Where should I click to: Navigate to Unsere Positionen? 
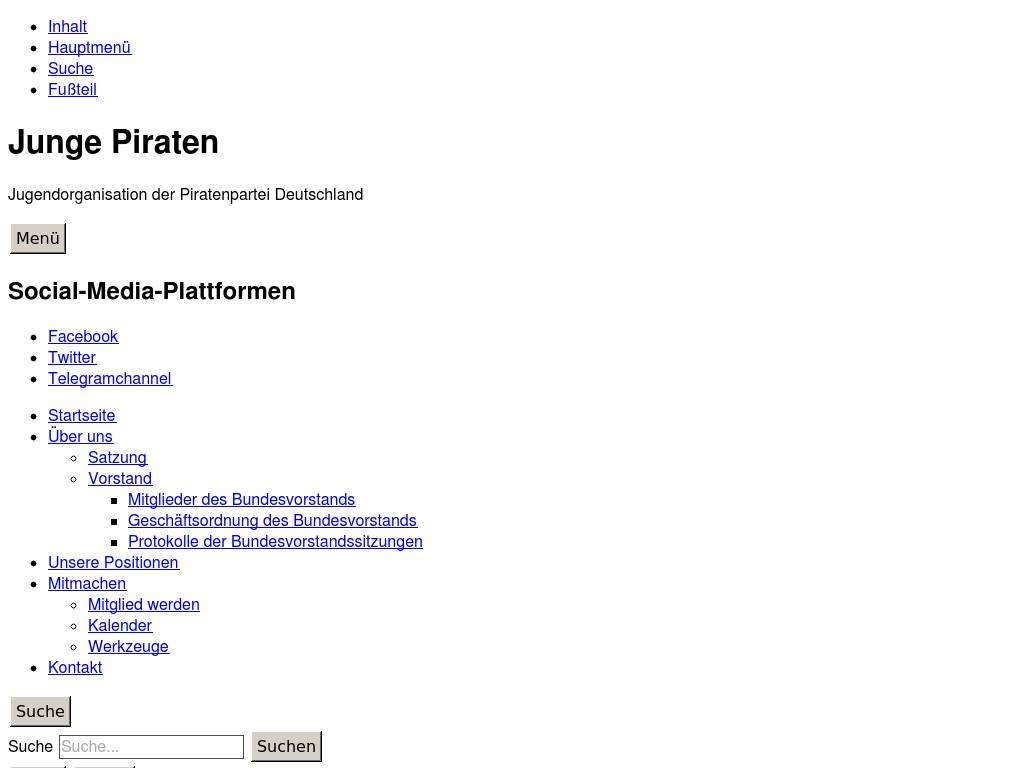tap(113, 562)
